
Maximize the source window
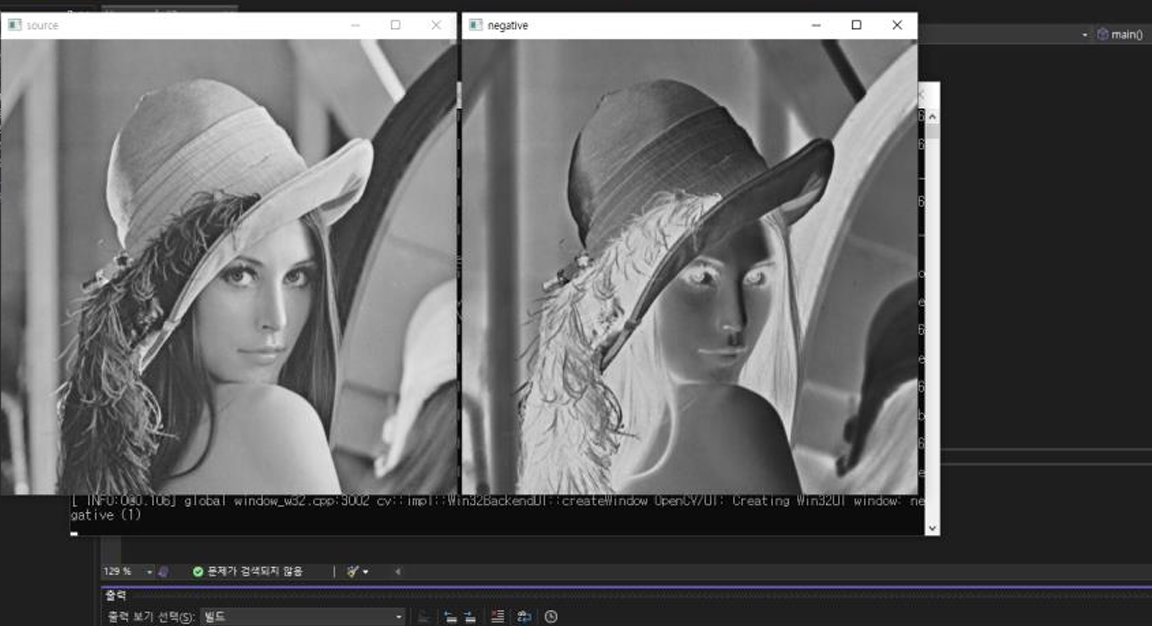pos(395,25)
